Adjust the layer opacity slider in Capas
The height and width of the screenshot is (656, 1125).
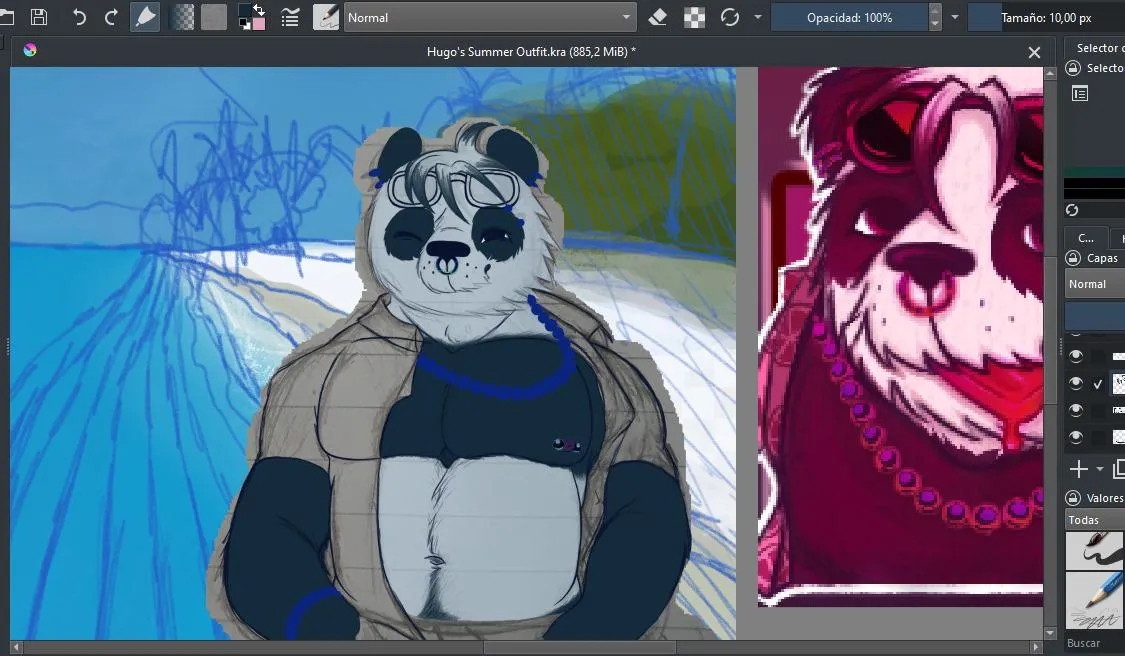pyautogui.click(x=1095, y=317)
